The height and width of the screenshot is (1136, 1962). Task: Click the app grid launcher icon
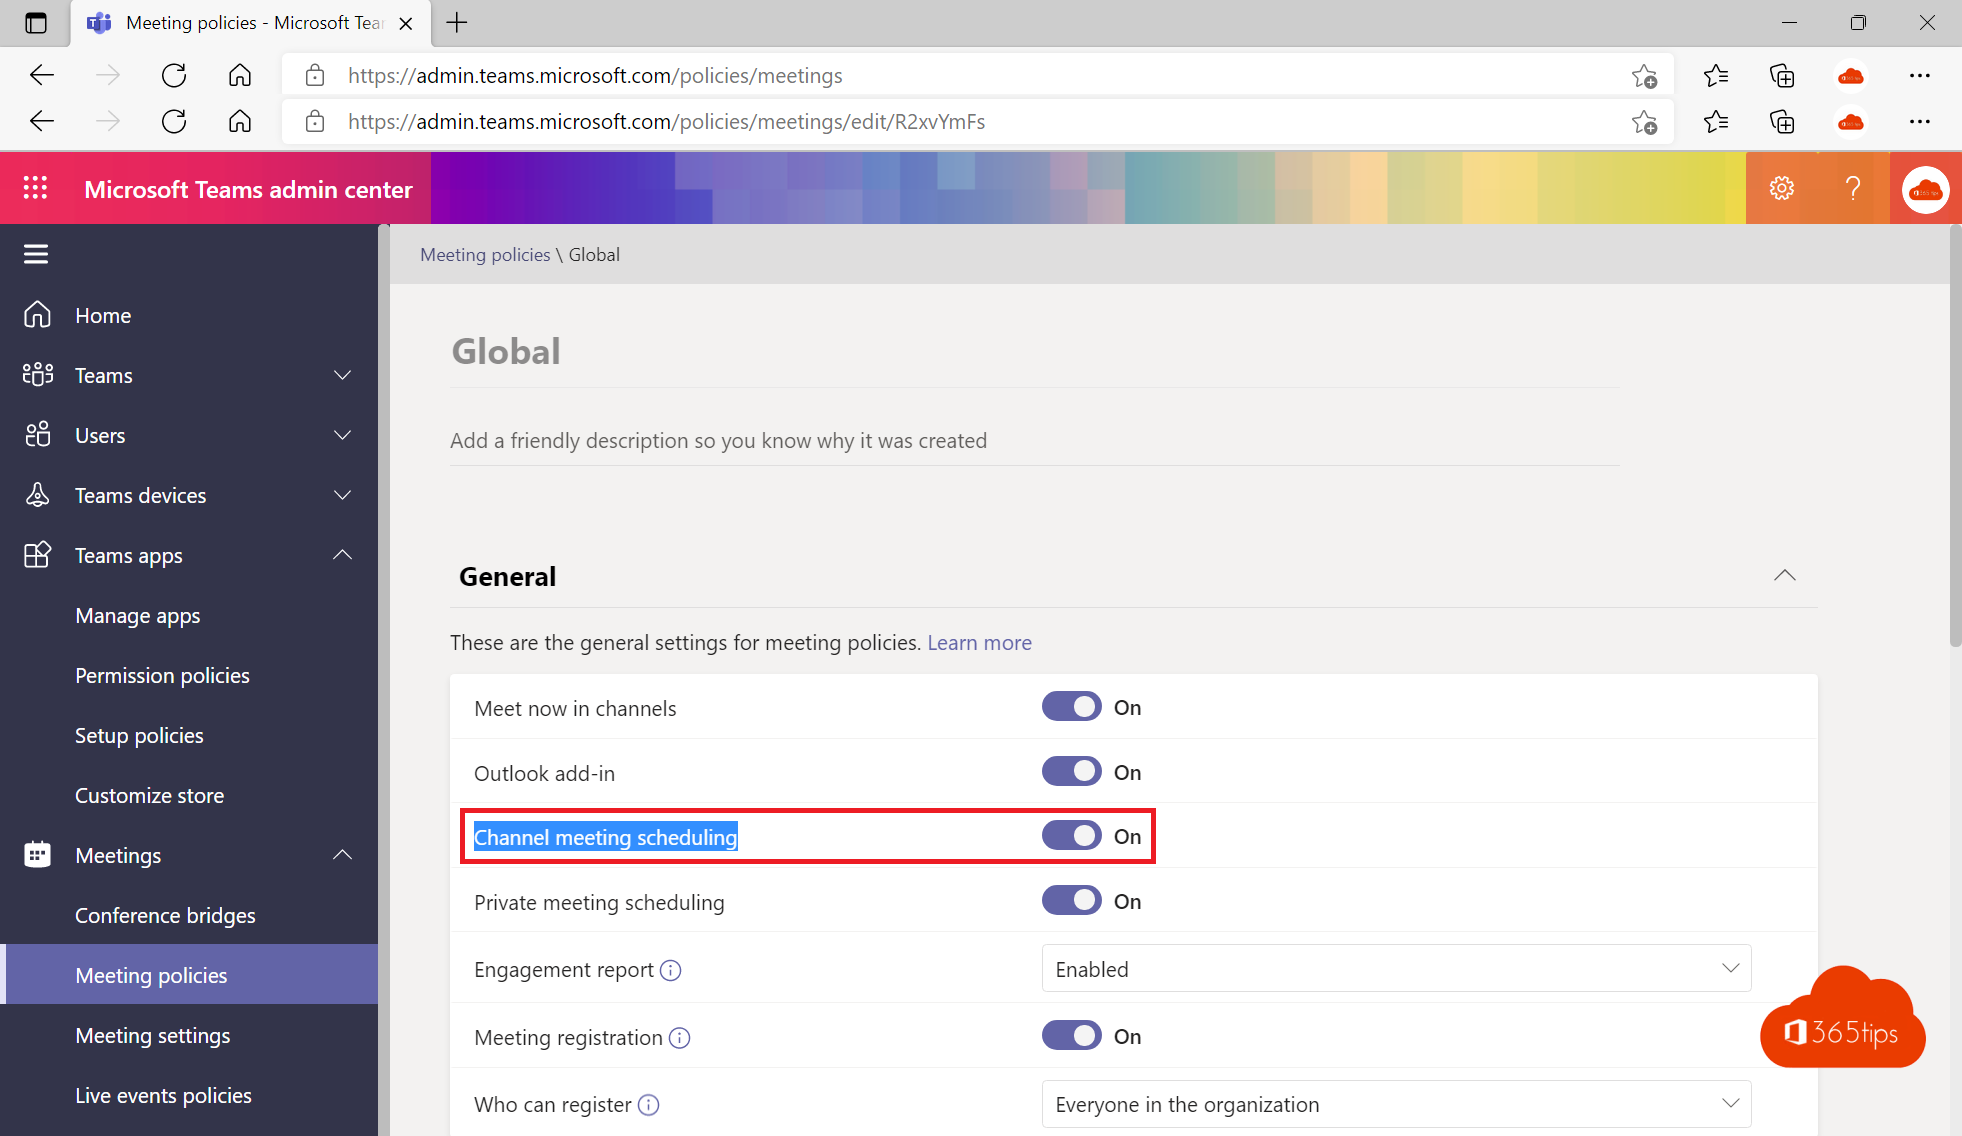[x=35, y=188]
